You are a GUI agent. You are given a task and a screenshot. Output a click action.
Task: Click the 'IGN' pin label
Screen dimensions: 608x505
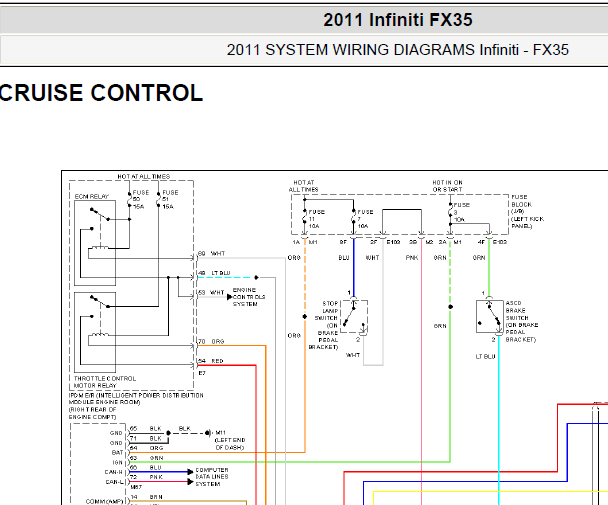coord(117,462)
